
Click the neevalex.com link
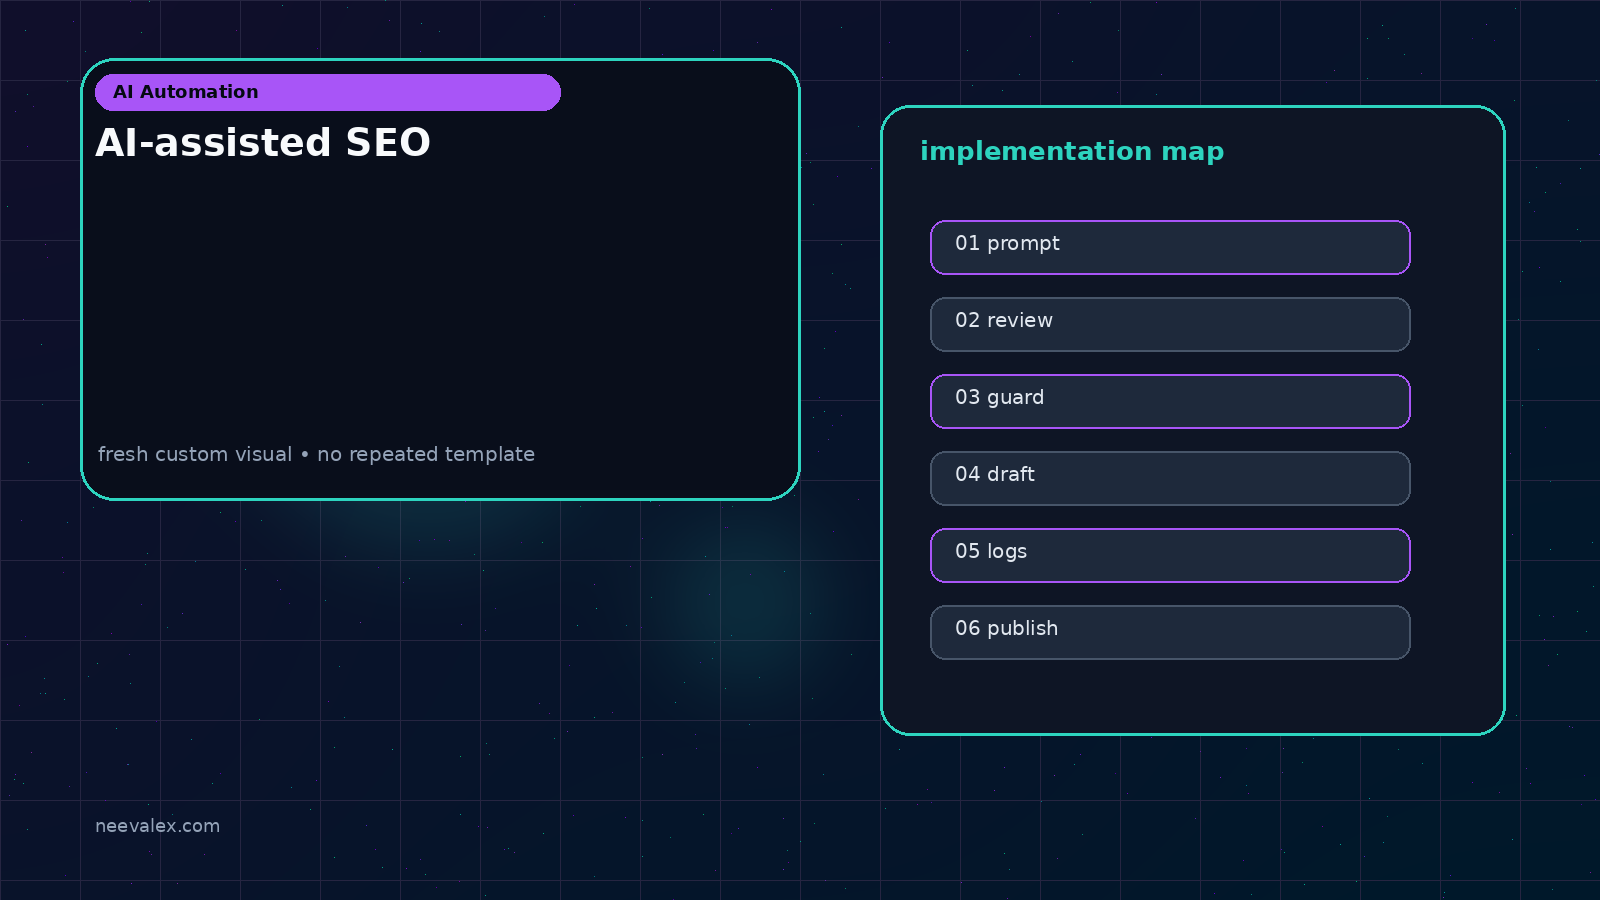pos(157,826)
